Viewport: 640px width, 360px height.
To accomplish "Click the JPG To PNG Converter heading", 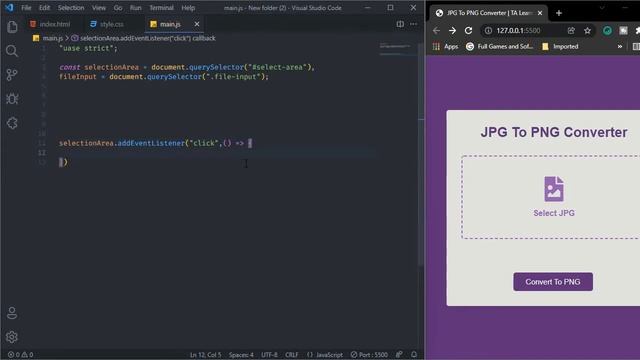I will (x=554, y=132).
